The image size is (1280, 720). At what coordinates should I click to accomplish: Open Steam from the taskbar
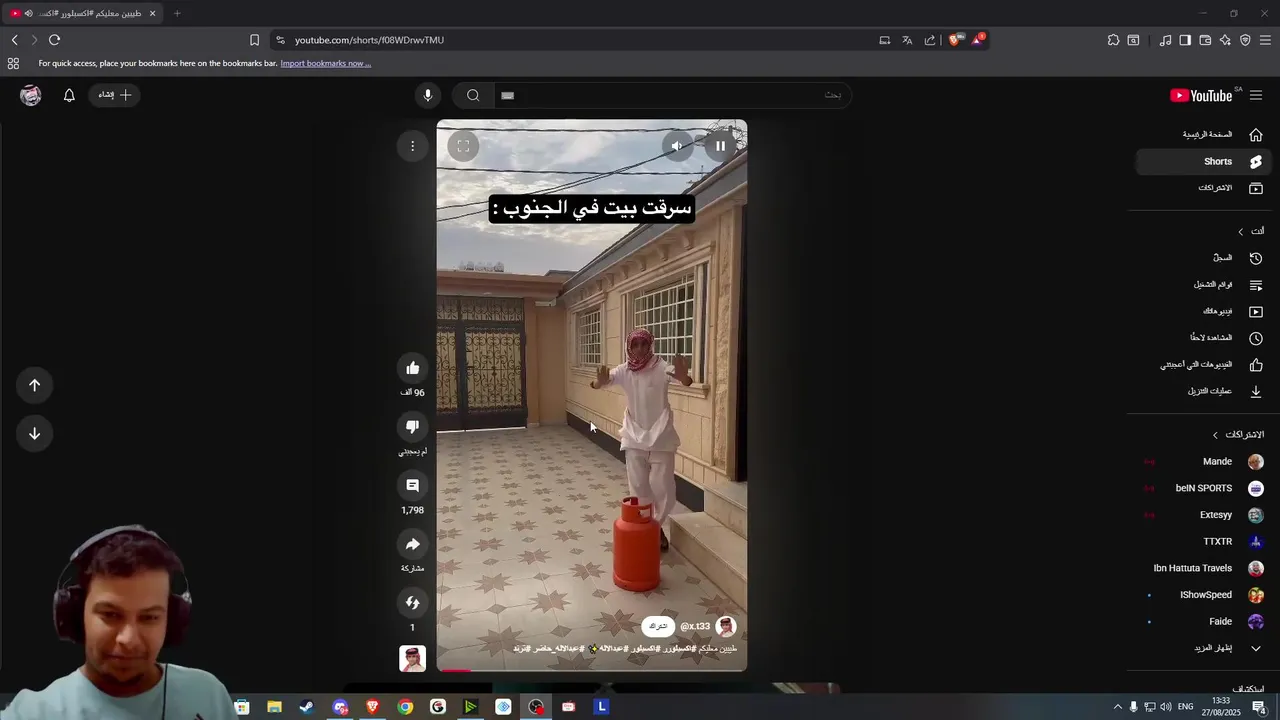coord(307,707)
